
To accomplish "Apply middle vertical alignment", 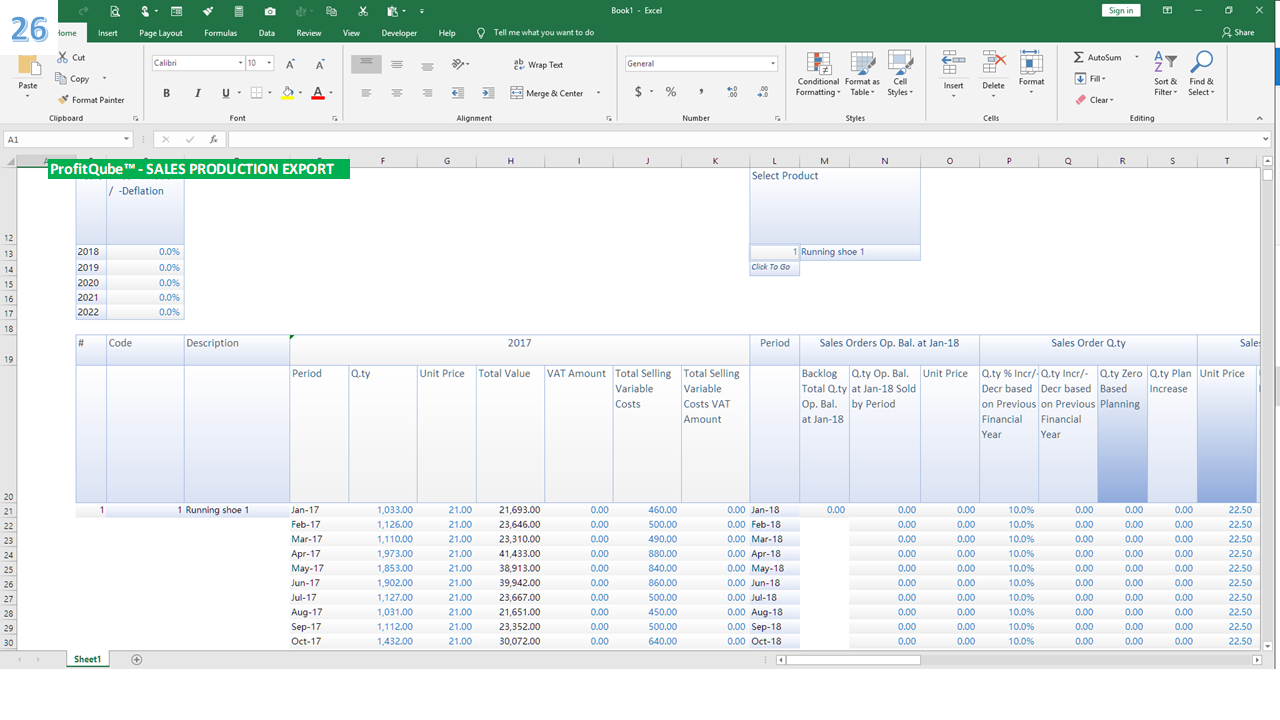I will [397, 64].
